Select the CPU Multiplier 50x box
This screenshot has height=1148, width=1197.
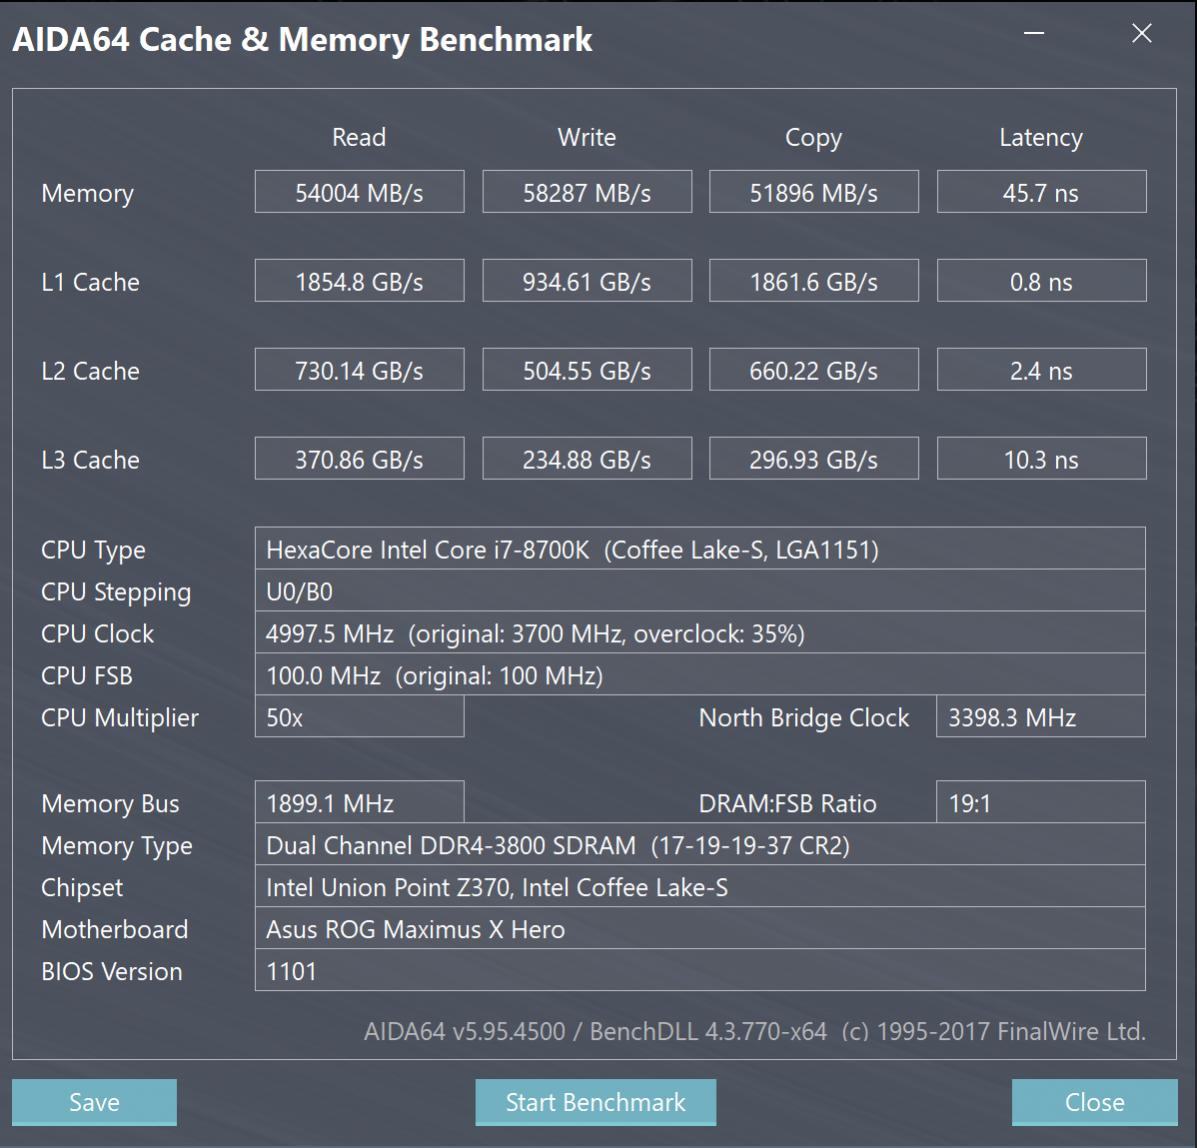click(x=359, y=717)
